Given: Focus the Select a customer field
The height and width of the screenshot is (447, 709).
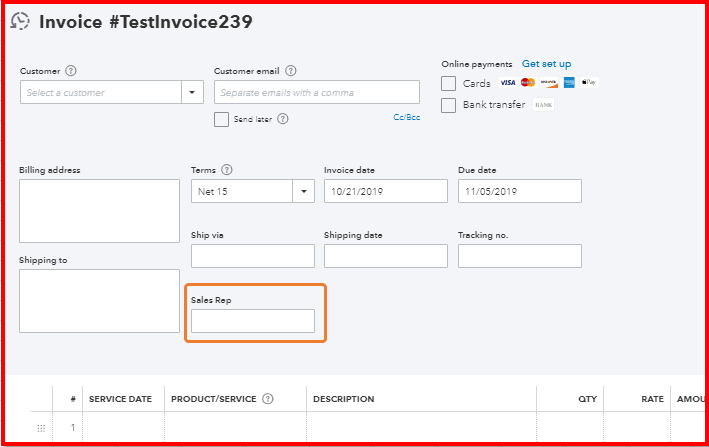Looking at the screenshot, I should pos(101,92).
